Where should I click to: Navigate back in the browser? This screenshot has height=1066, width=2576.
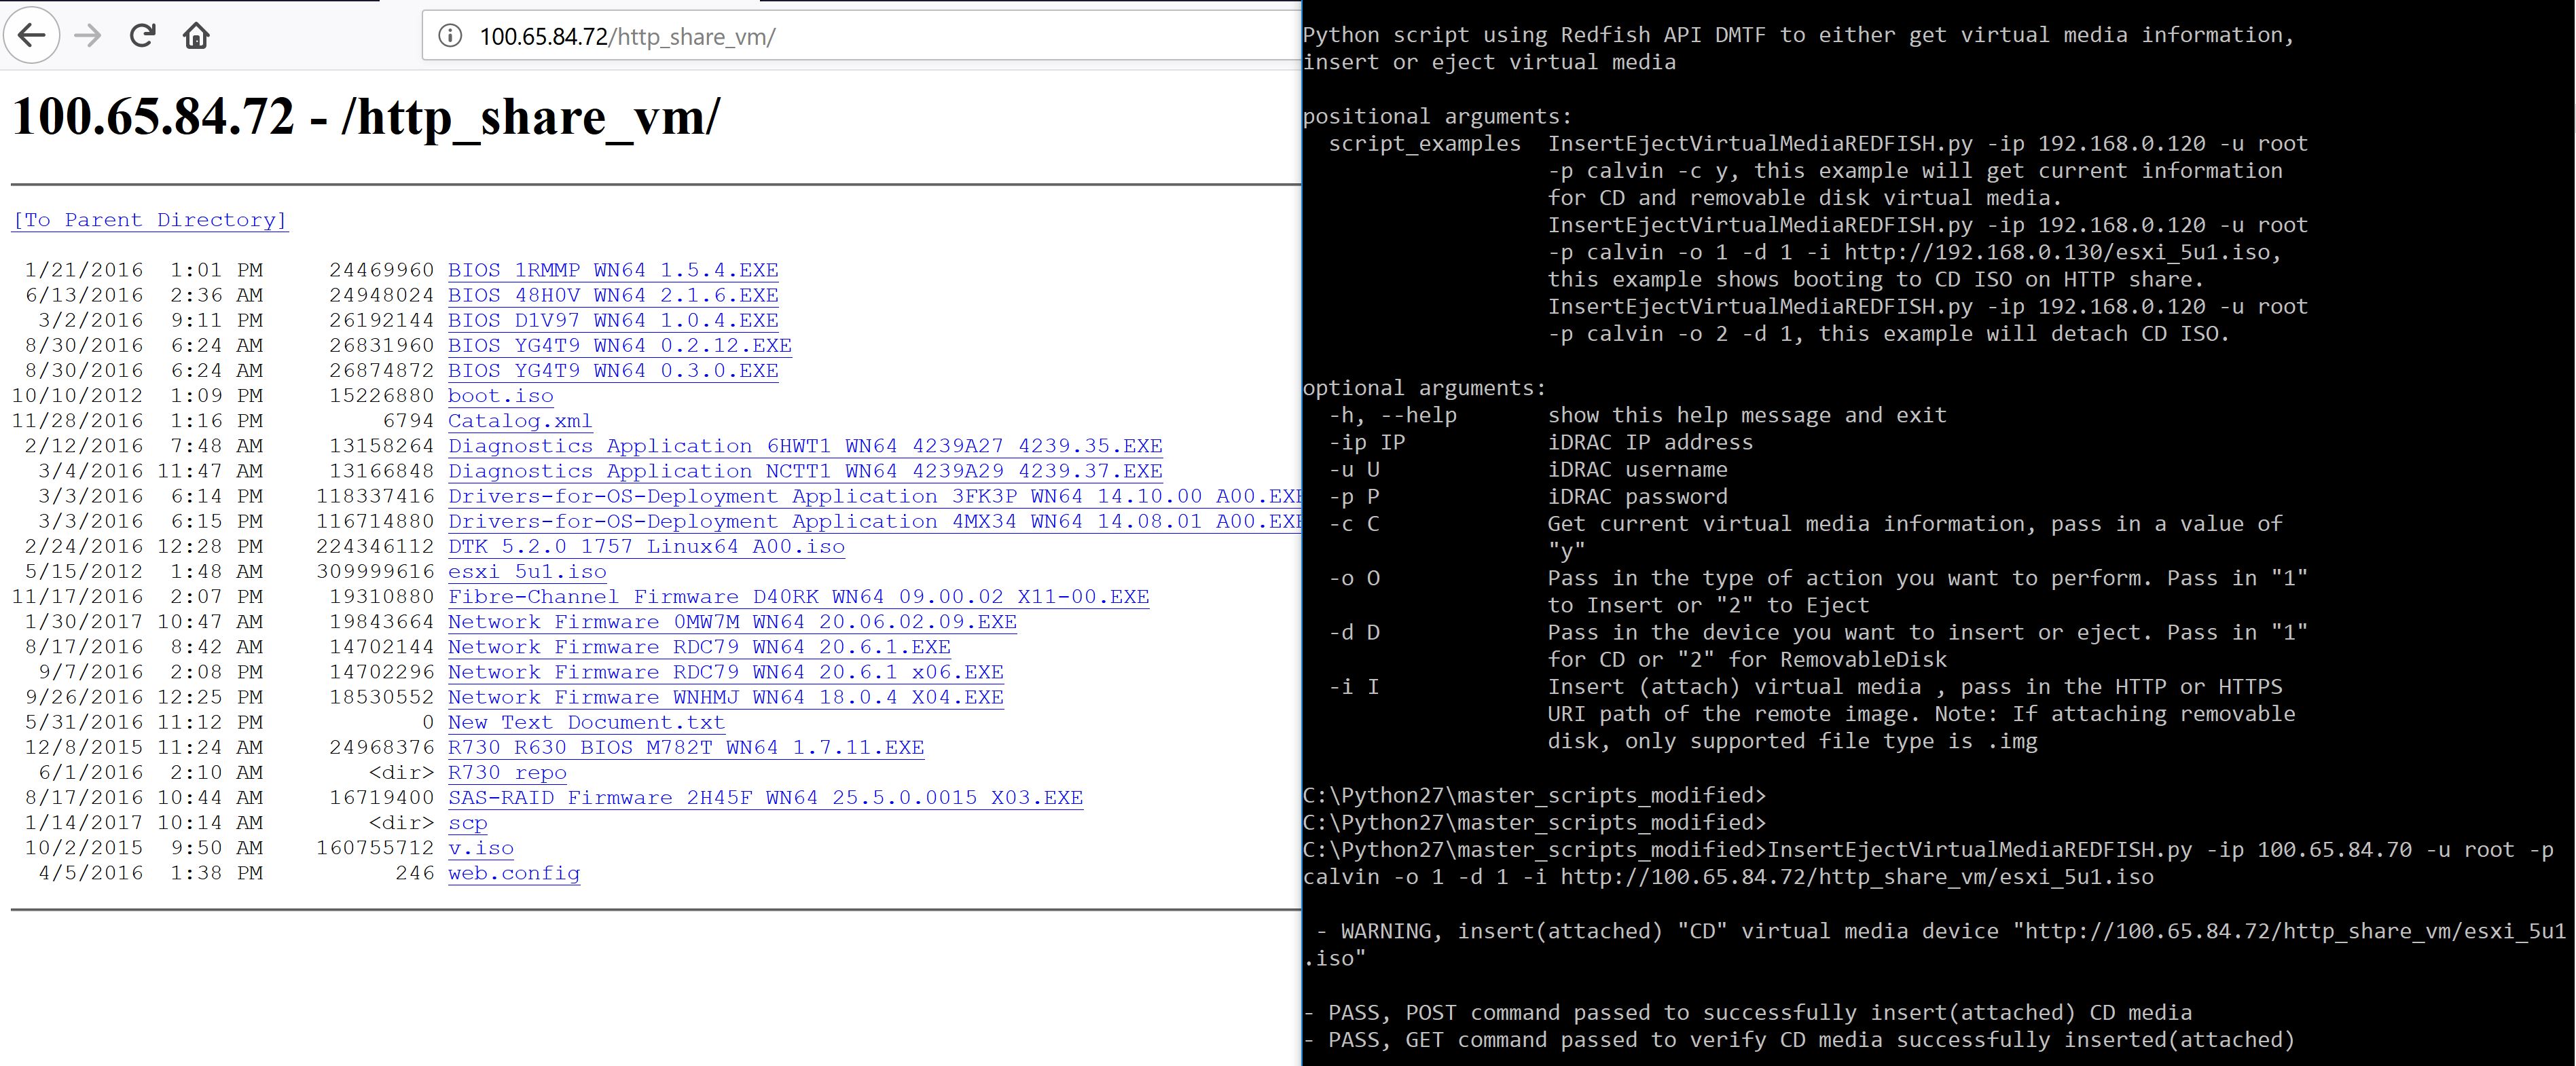click(31, 36)
